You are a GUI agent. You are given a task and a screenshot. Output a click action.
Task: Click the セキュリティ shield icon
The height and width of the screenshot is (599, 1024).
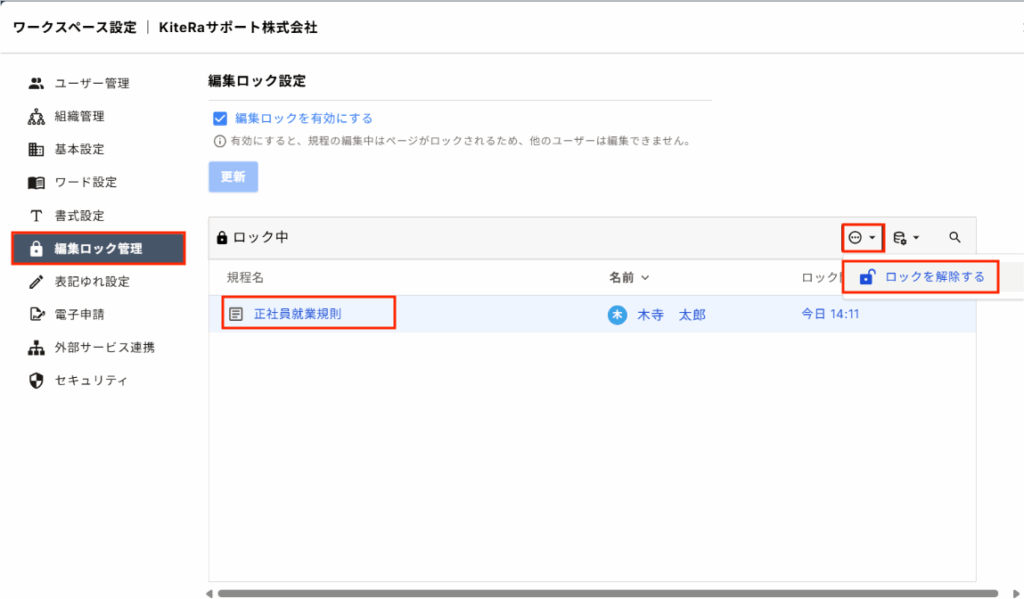click(36, 380)
